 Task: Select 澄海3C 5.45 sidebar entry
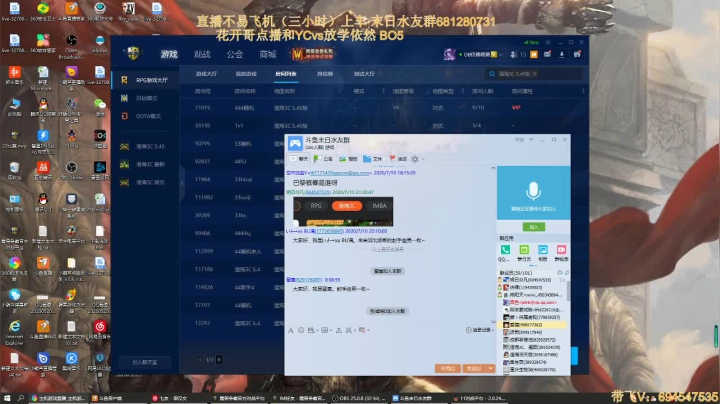(145, 146)
